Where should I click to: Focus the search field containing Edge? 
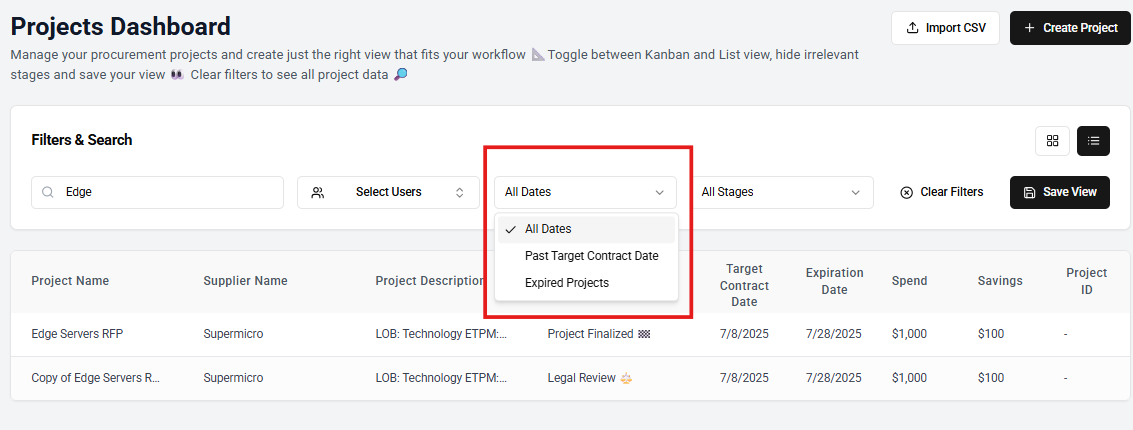pos(170,192)
